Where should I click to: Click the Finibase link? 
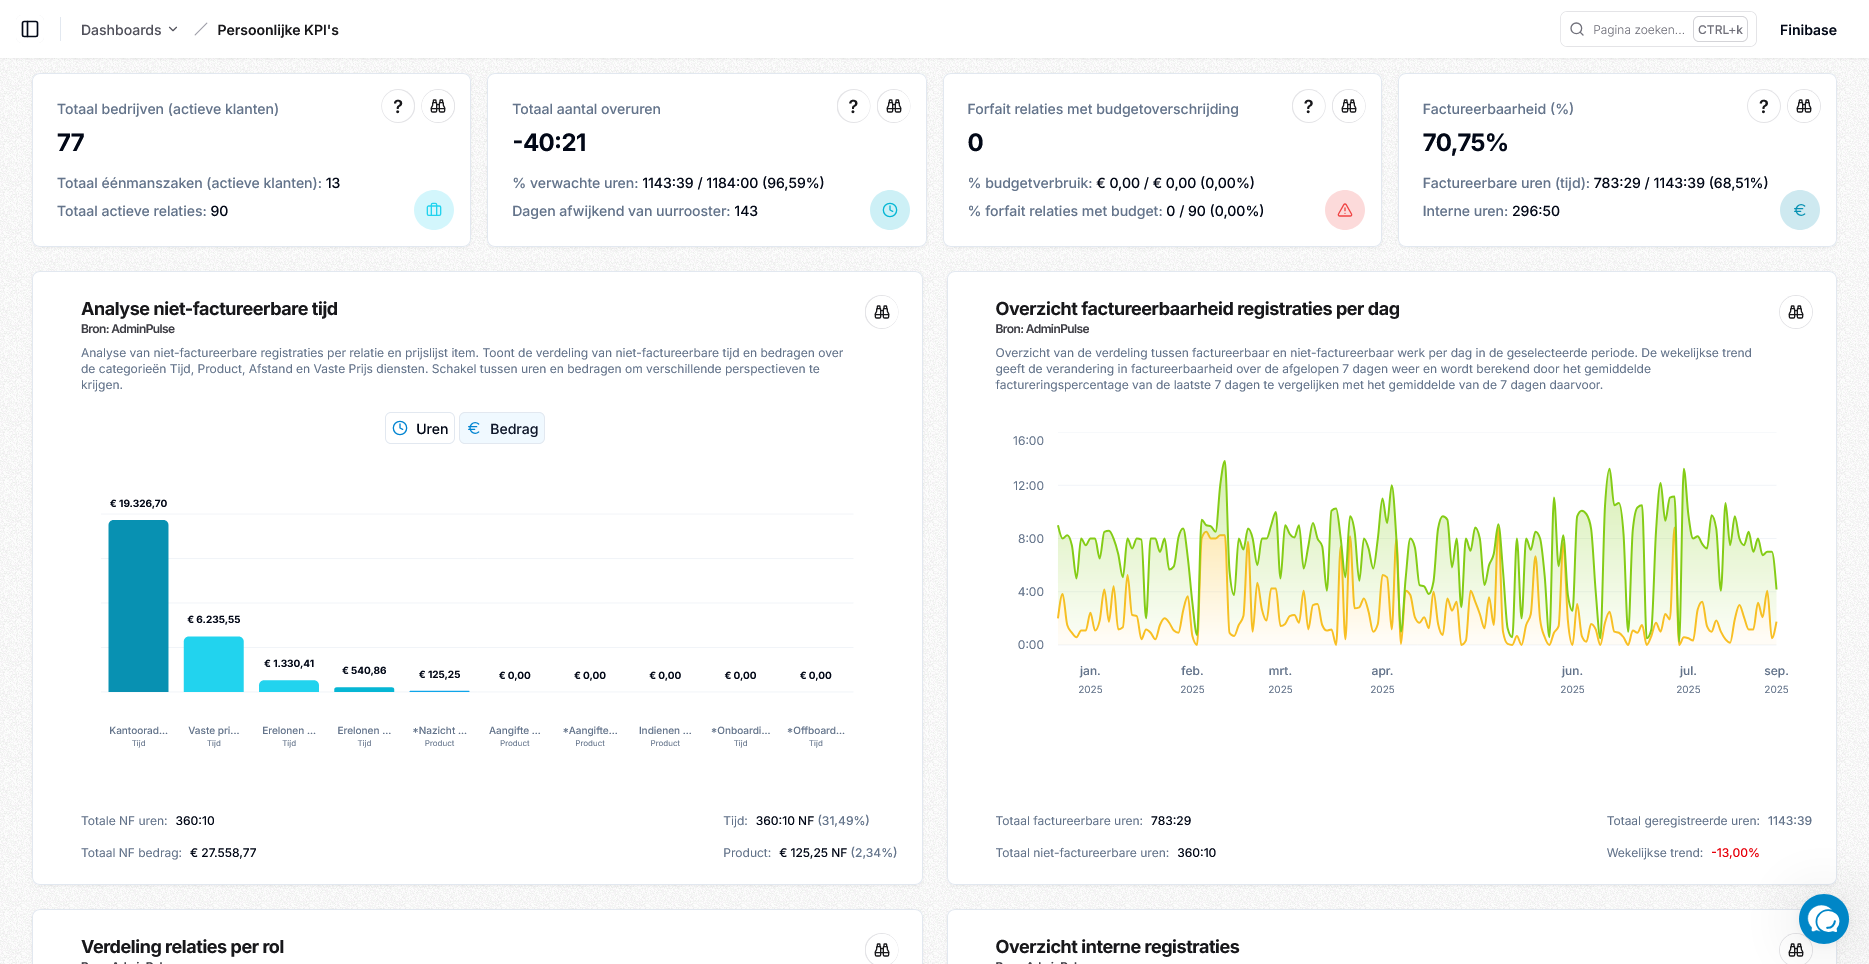coord(1807,30)
